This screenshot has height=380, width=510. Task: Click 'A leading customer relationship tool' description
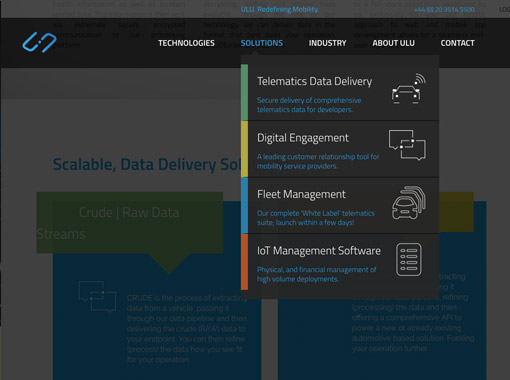[x=318, y=161]
